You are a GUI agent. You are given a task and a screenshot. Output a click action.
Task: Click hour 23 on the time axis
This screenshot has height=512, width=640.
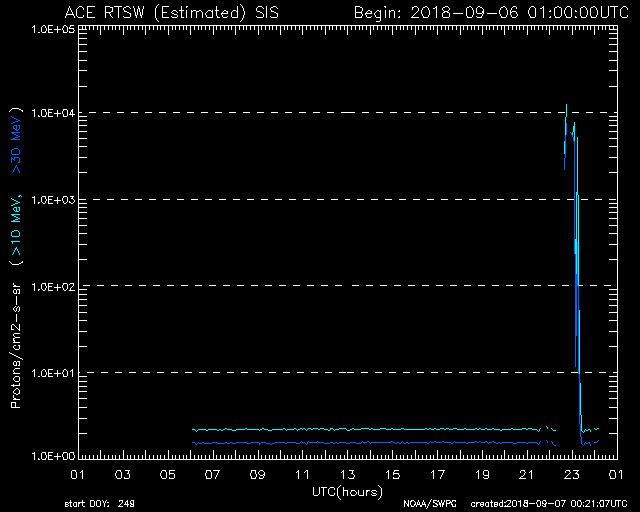[572, 474]
